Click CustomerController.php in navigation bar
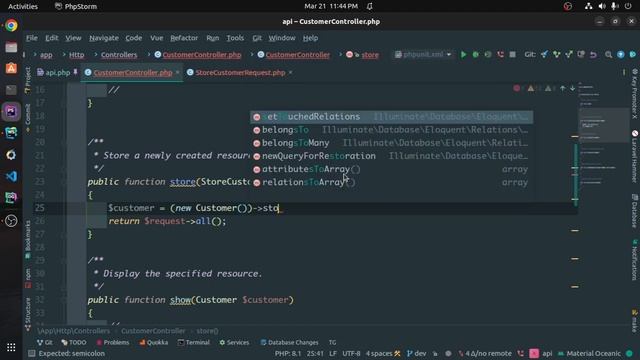This screenshot has height=360, width=640. point(198,55)
